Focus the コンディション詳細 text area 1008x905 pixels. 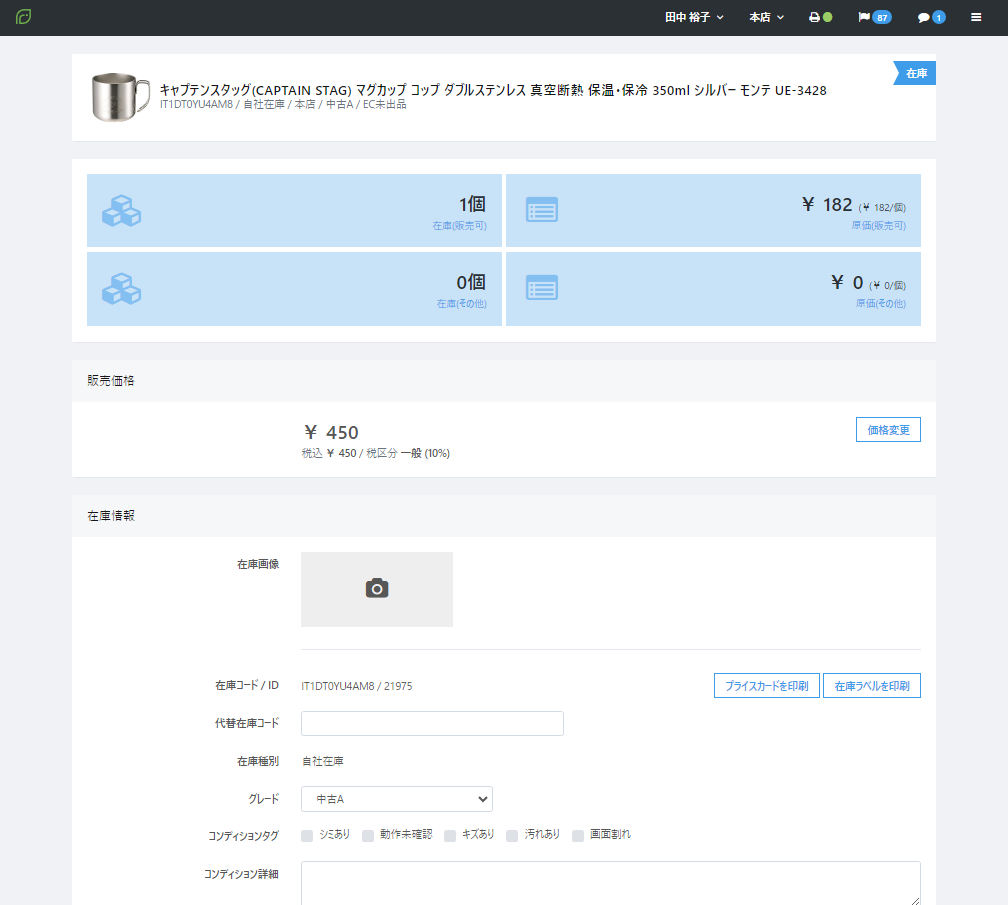[611, 883]
